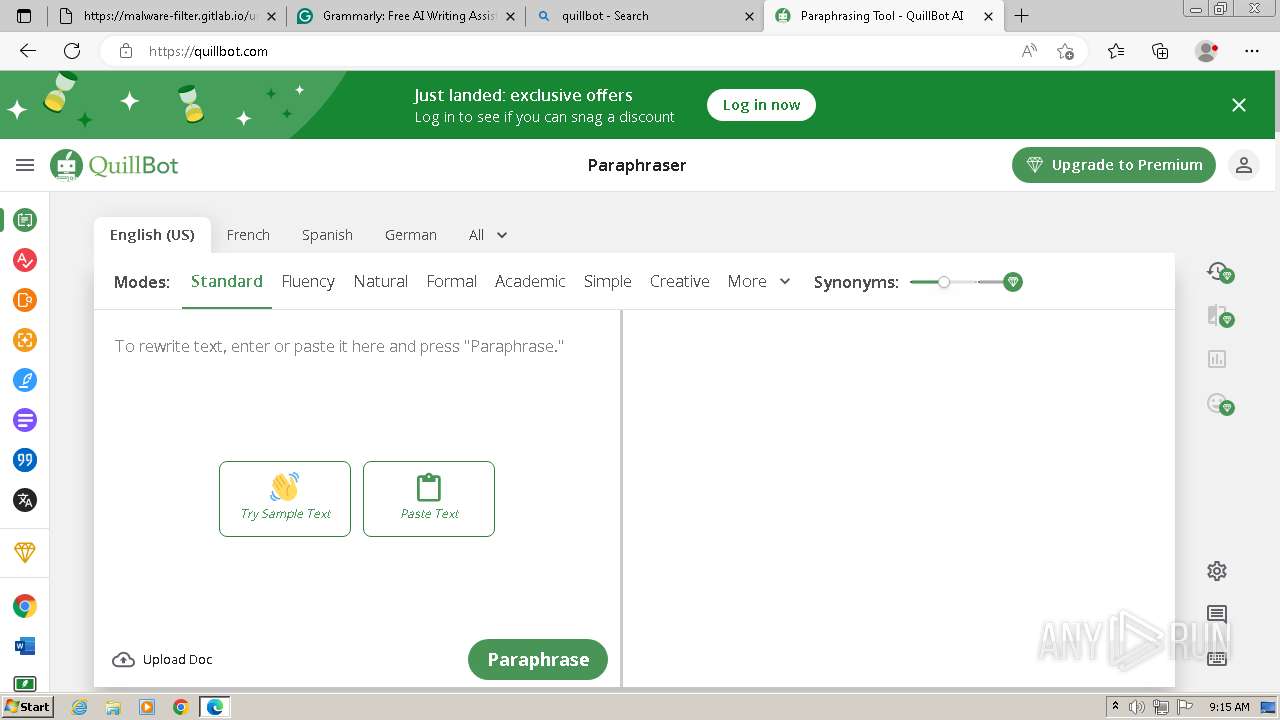The width and height of the screenshot is (1280, 720).
Task: Open the user account profile icon
Action: point(1244,165)
